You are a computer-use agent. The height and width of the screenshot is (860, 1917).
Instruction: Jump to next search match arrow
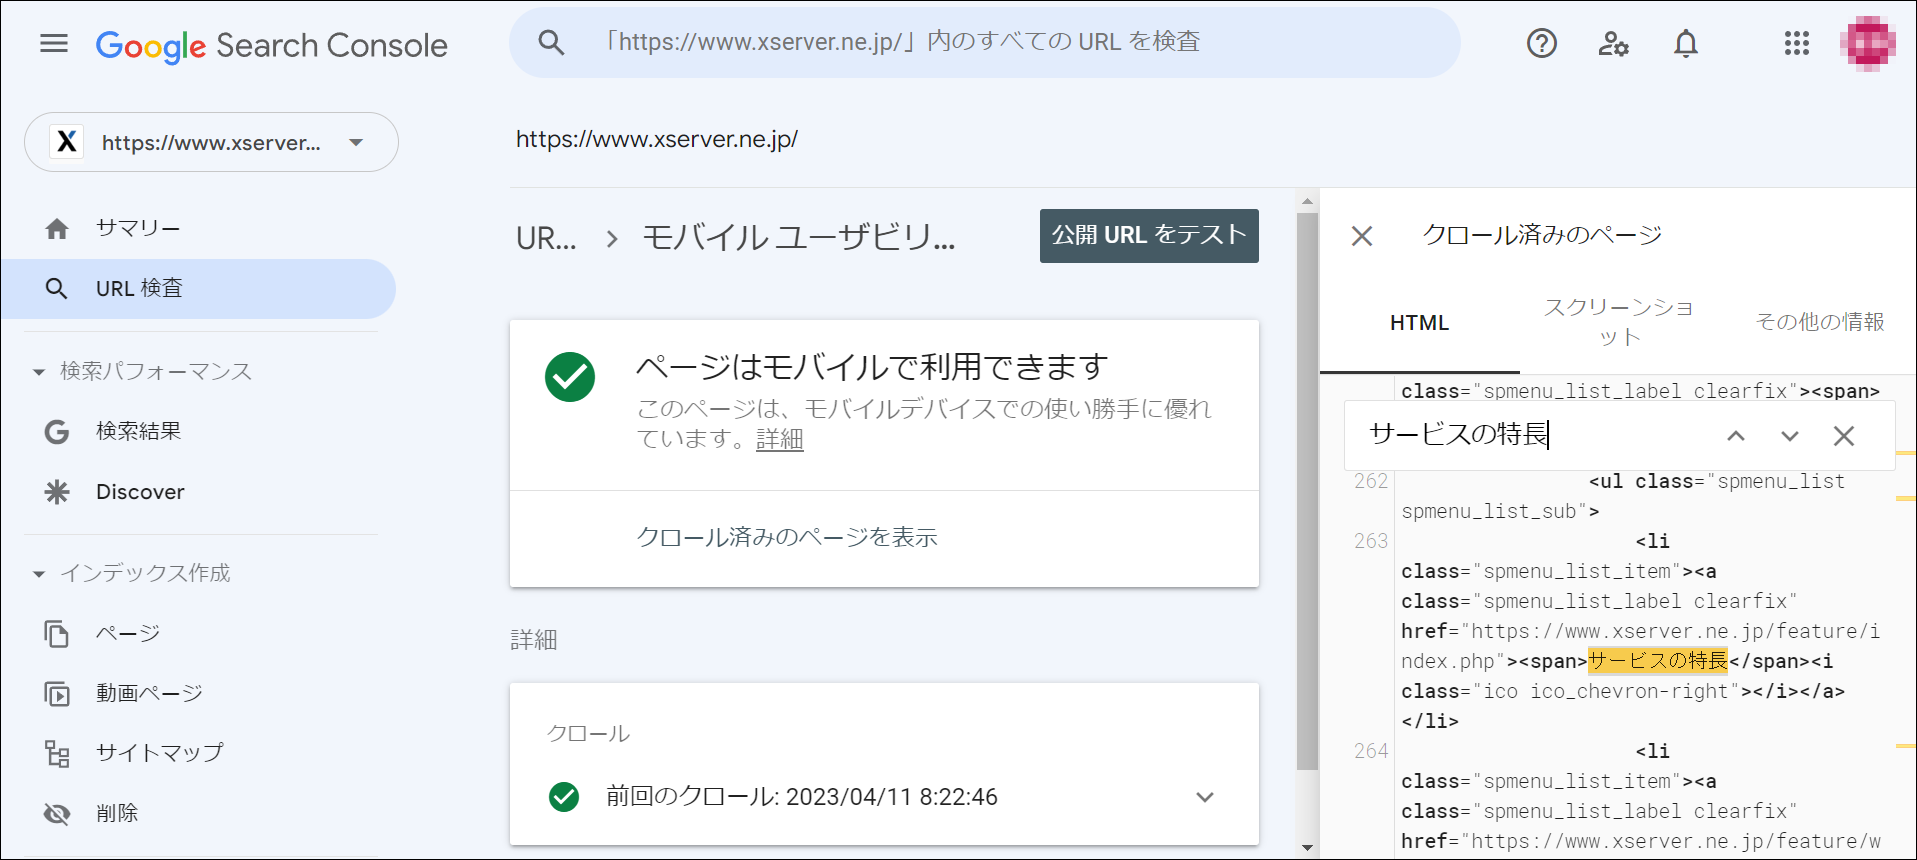[x=1790, y=436]
